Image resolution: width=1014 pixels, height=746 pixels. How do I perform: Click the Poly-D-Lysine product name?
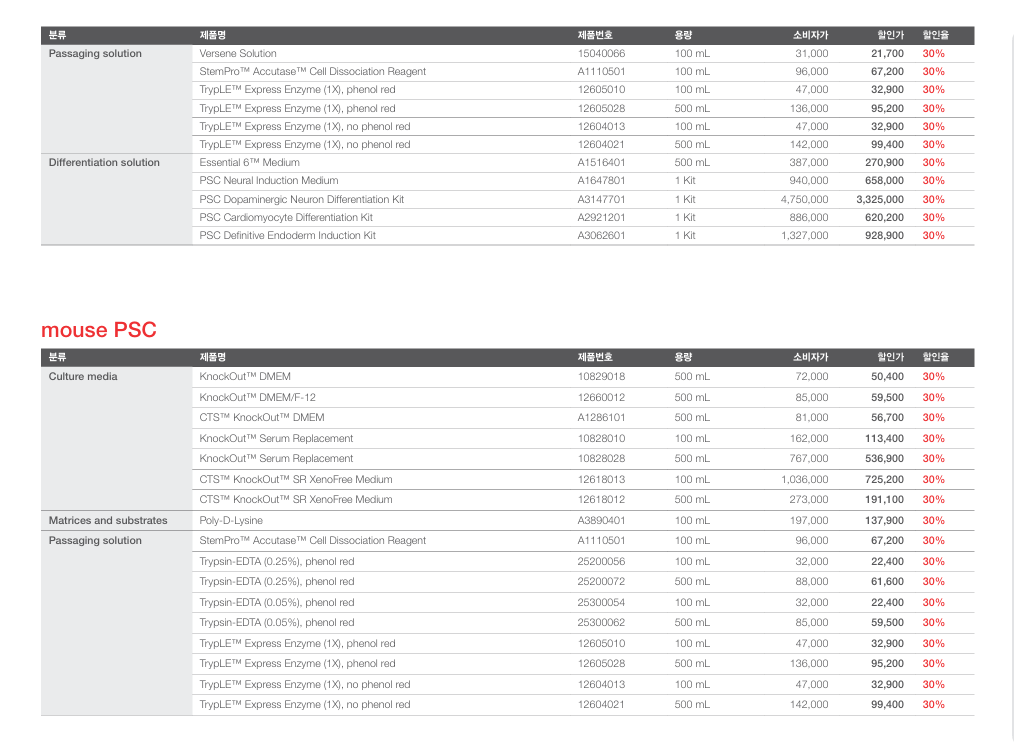[231, 521]
